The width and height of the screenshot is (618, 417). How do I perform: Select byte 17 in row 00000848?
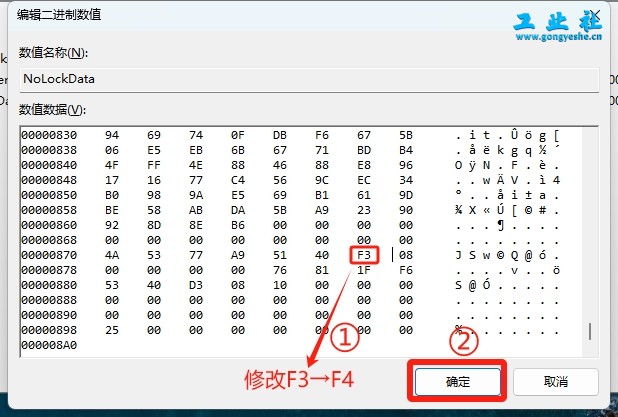(112, 180)
